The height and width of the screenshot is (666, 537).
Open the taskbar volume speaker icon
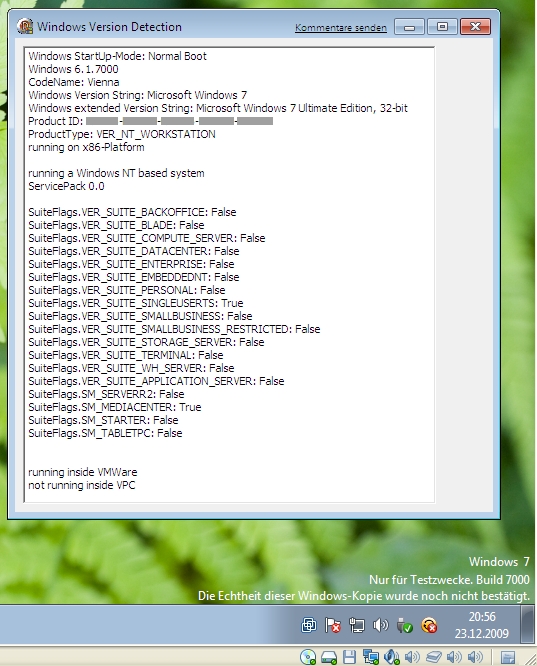pos(381,625)
